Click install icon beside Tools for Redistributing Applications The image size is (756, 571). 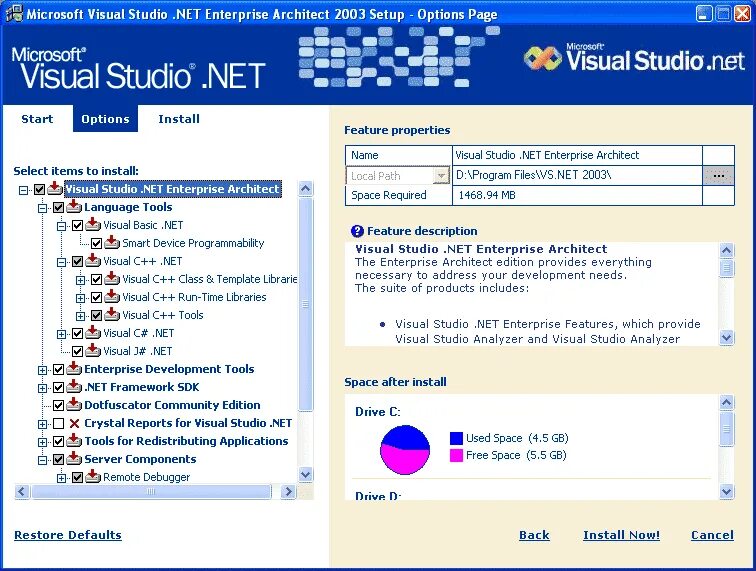pyautogui.click(x=74, y=441)
